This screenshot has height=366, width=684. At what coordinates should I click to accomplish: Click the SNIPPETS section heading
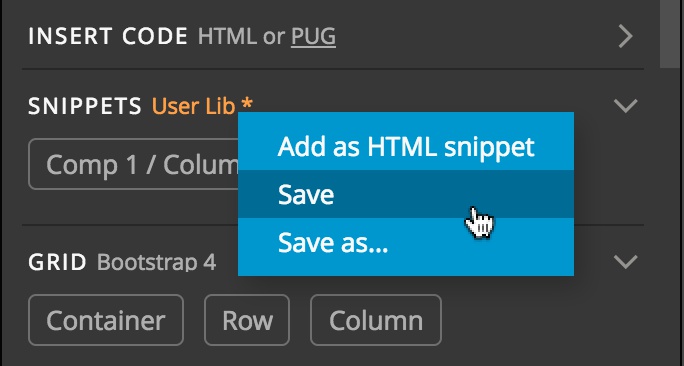(85, 106)
